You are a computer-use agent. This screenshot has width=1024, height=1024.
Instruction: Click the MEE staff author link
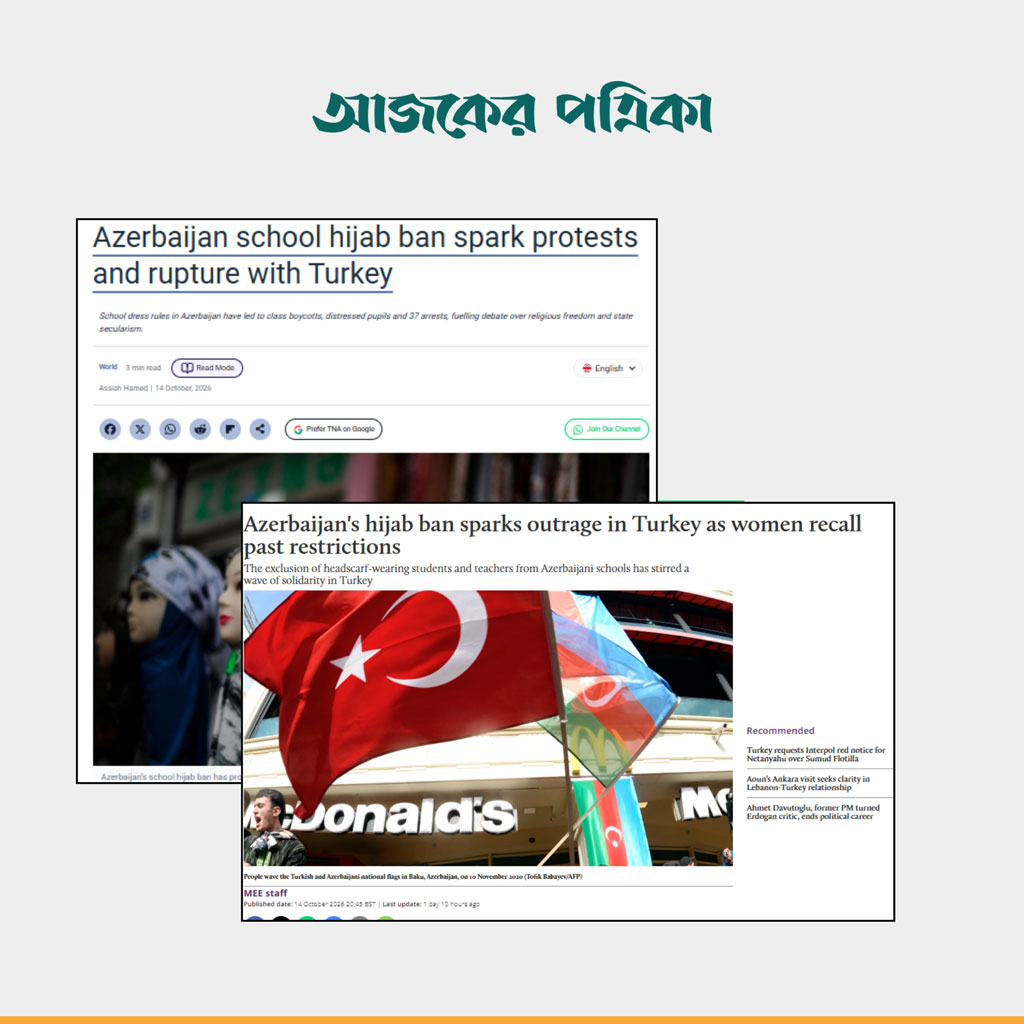tap(266, 893)
